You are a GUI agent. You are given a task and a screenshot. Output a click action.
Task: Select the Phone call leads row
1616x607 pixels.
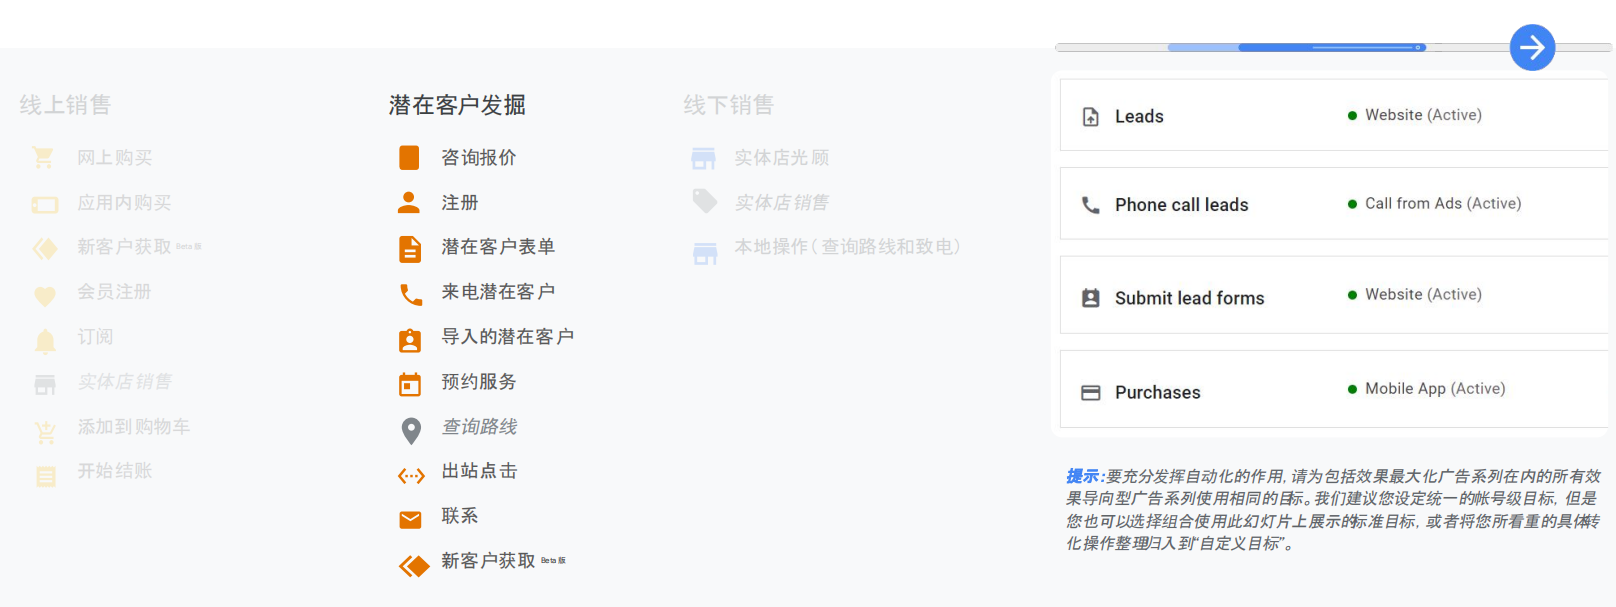1332,204
